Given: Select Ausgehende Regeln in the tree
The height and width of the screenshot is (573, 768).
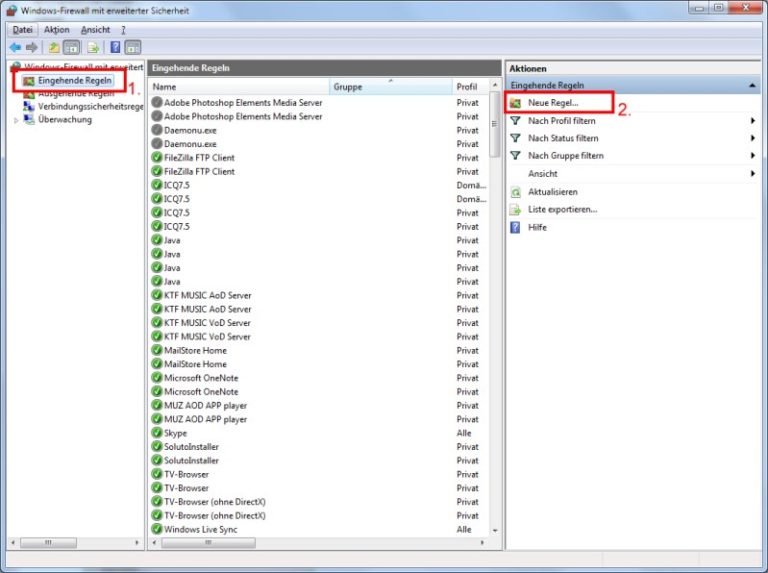Looking at the screenshot, I should (76, 93).
